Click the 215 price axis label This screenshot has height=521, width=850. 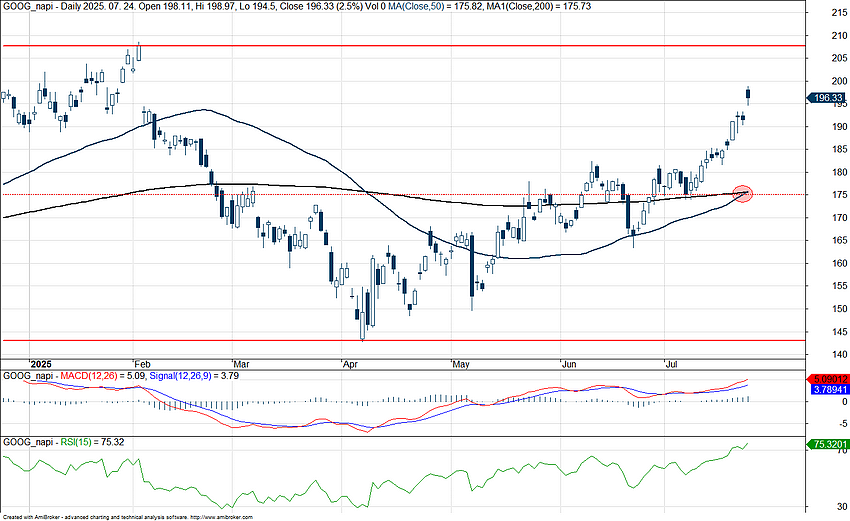[x=839, y=13]
